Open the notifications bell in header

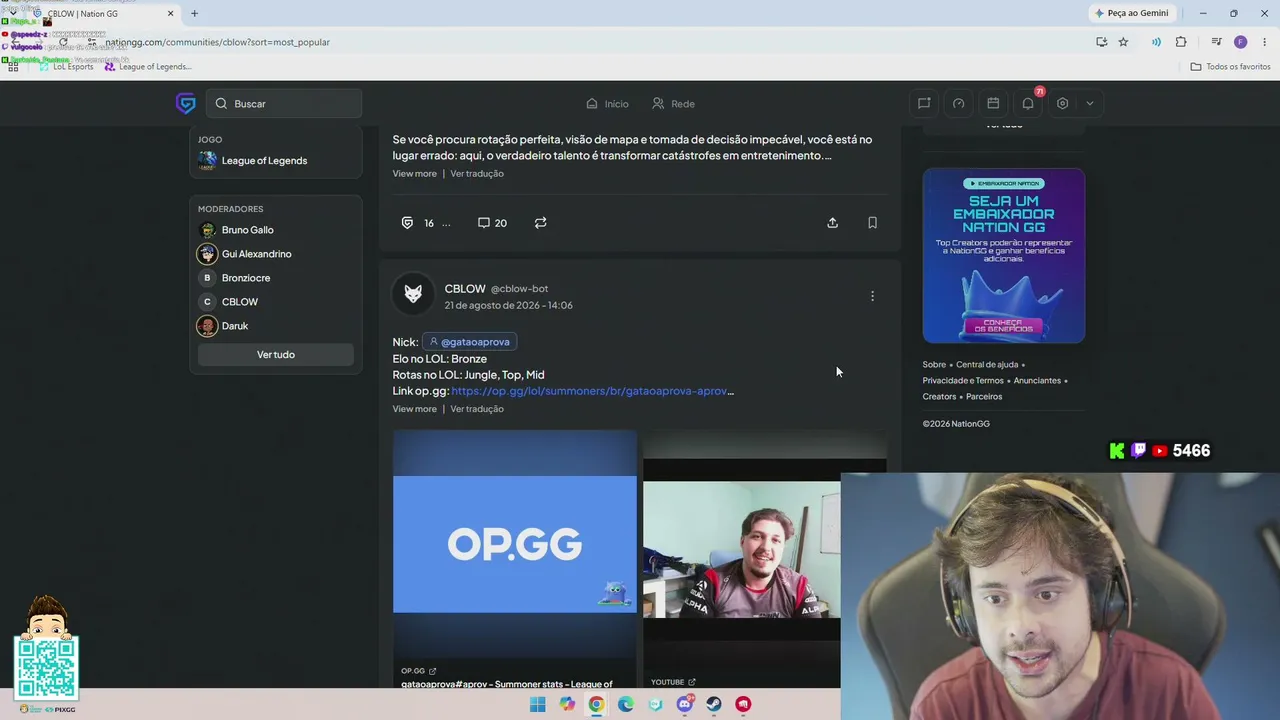click(x=1028, y=103)
